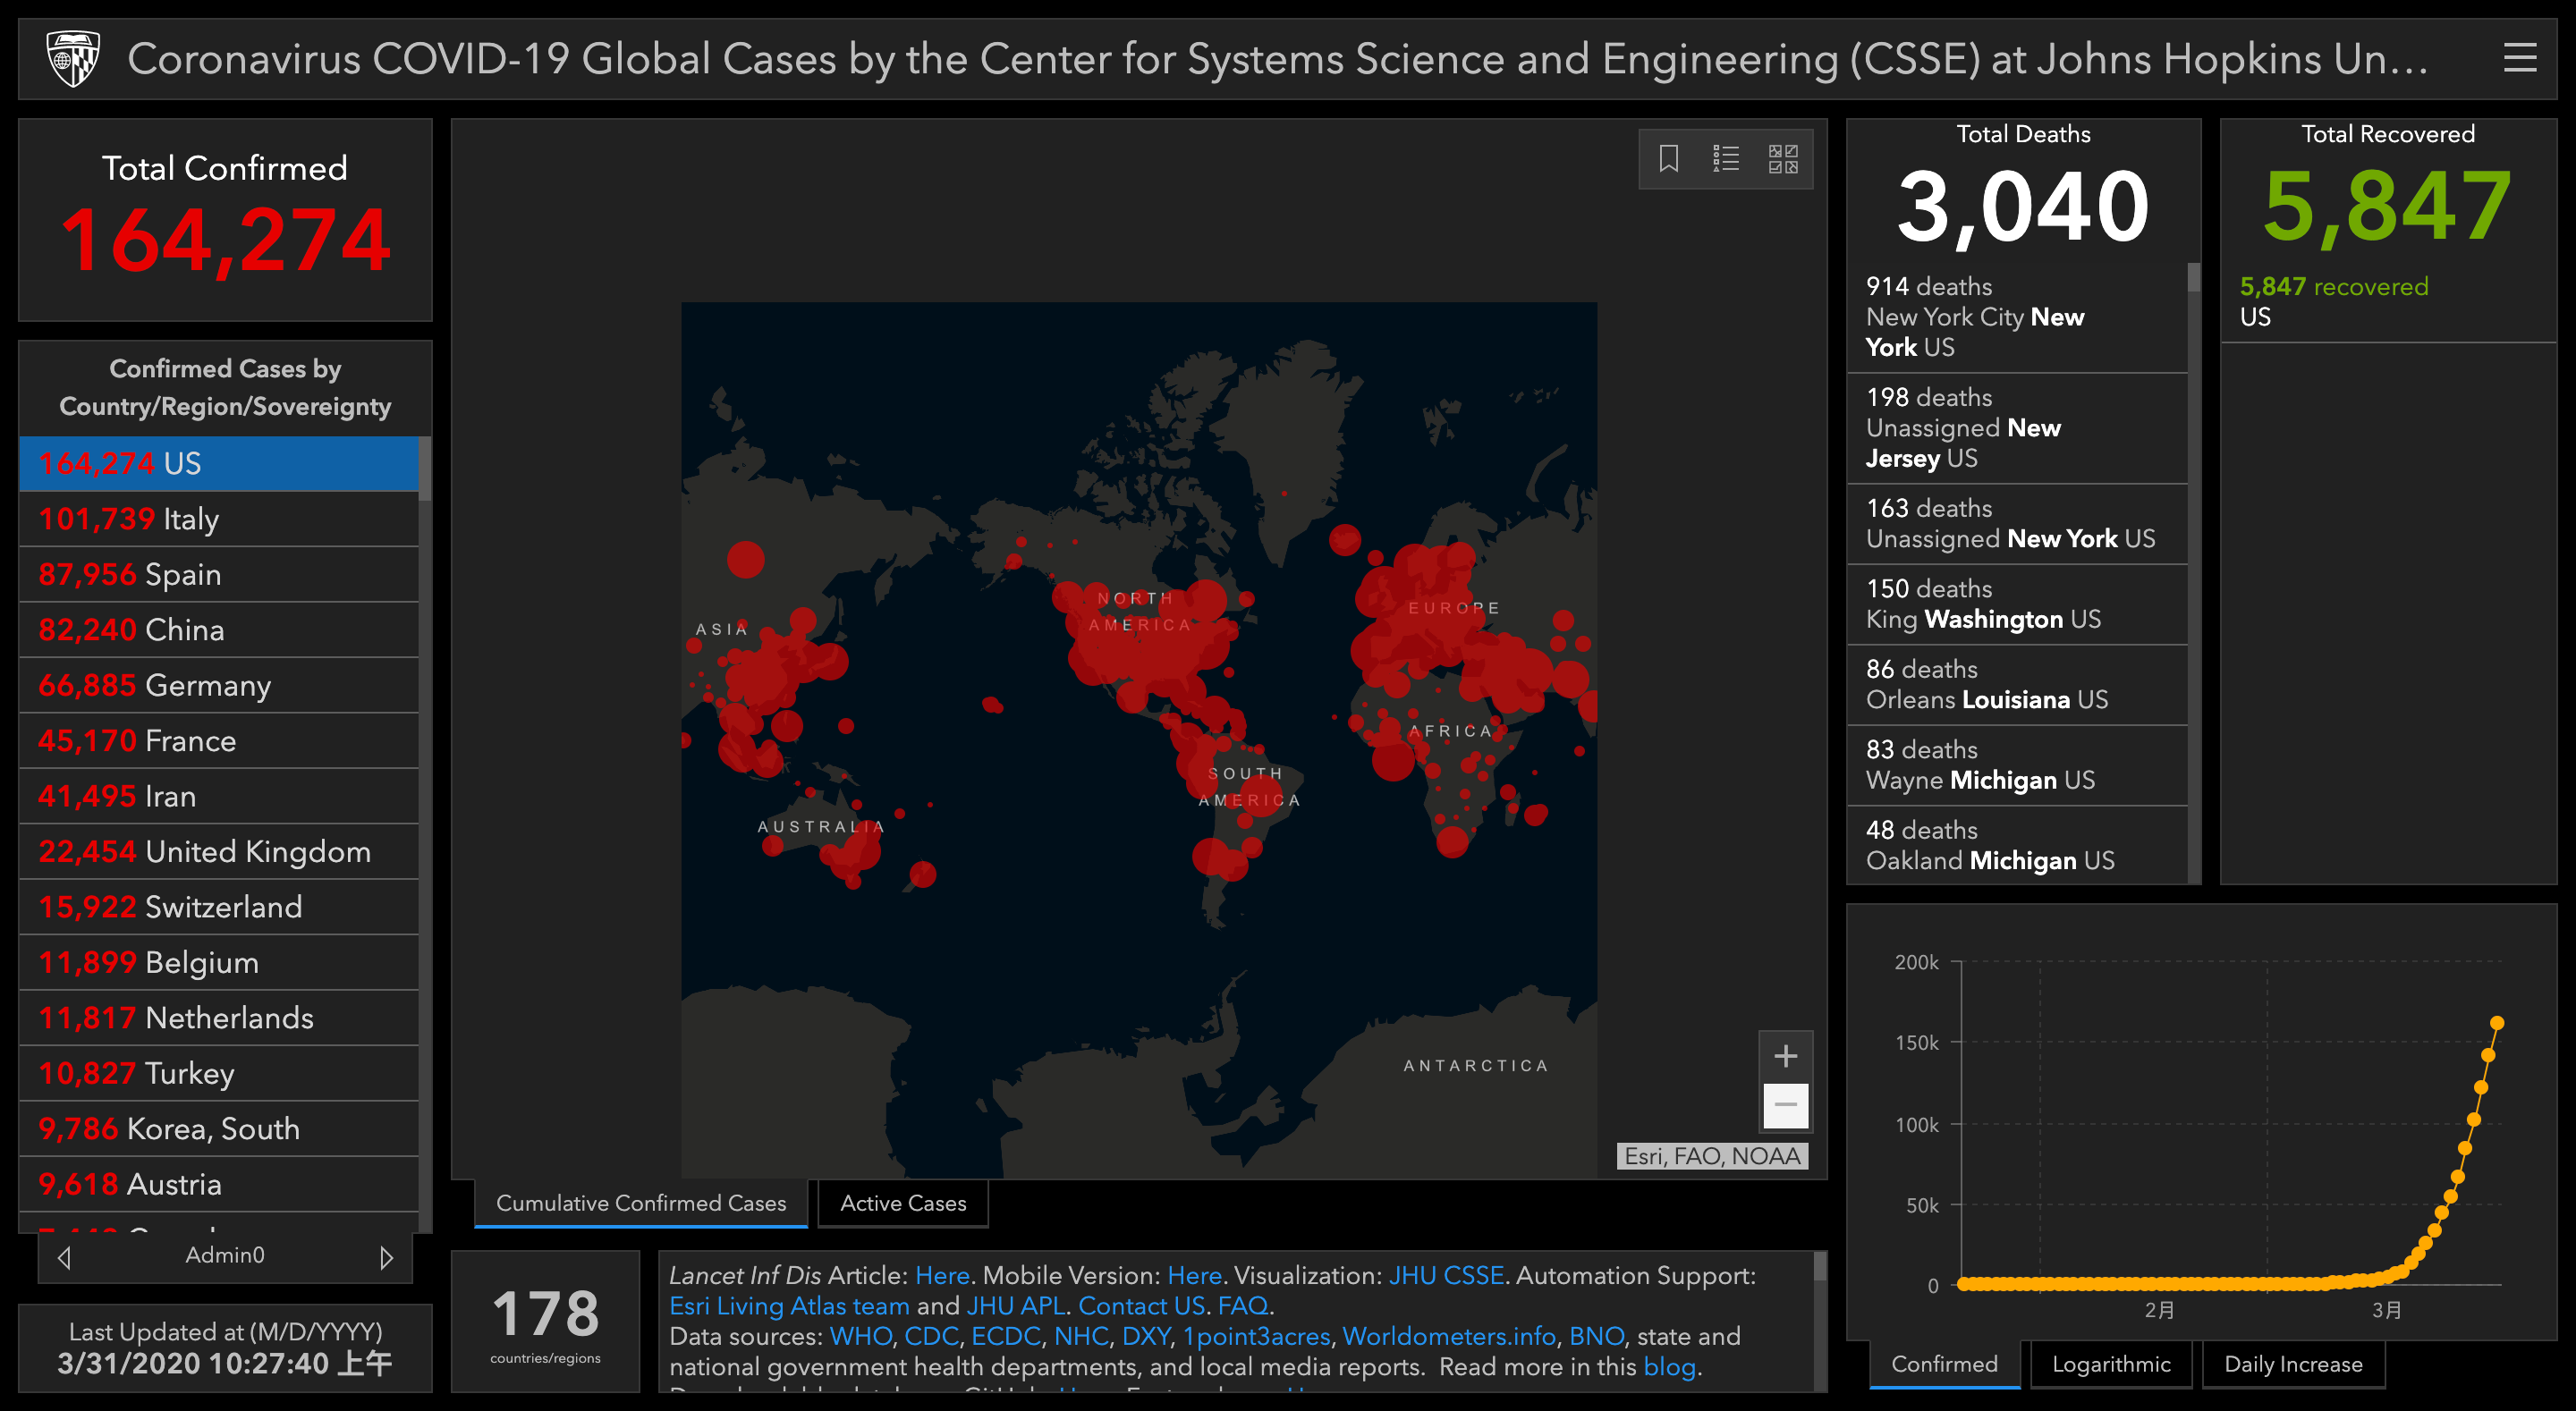Open the Worldometers.info link
Image resolution: width=2576 pixels, height=1411 pixels.
point(1449,1336)
